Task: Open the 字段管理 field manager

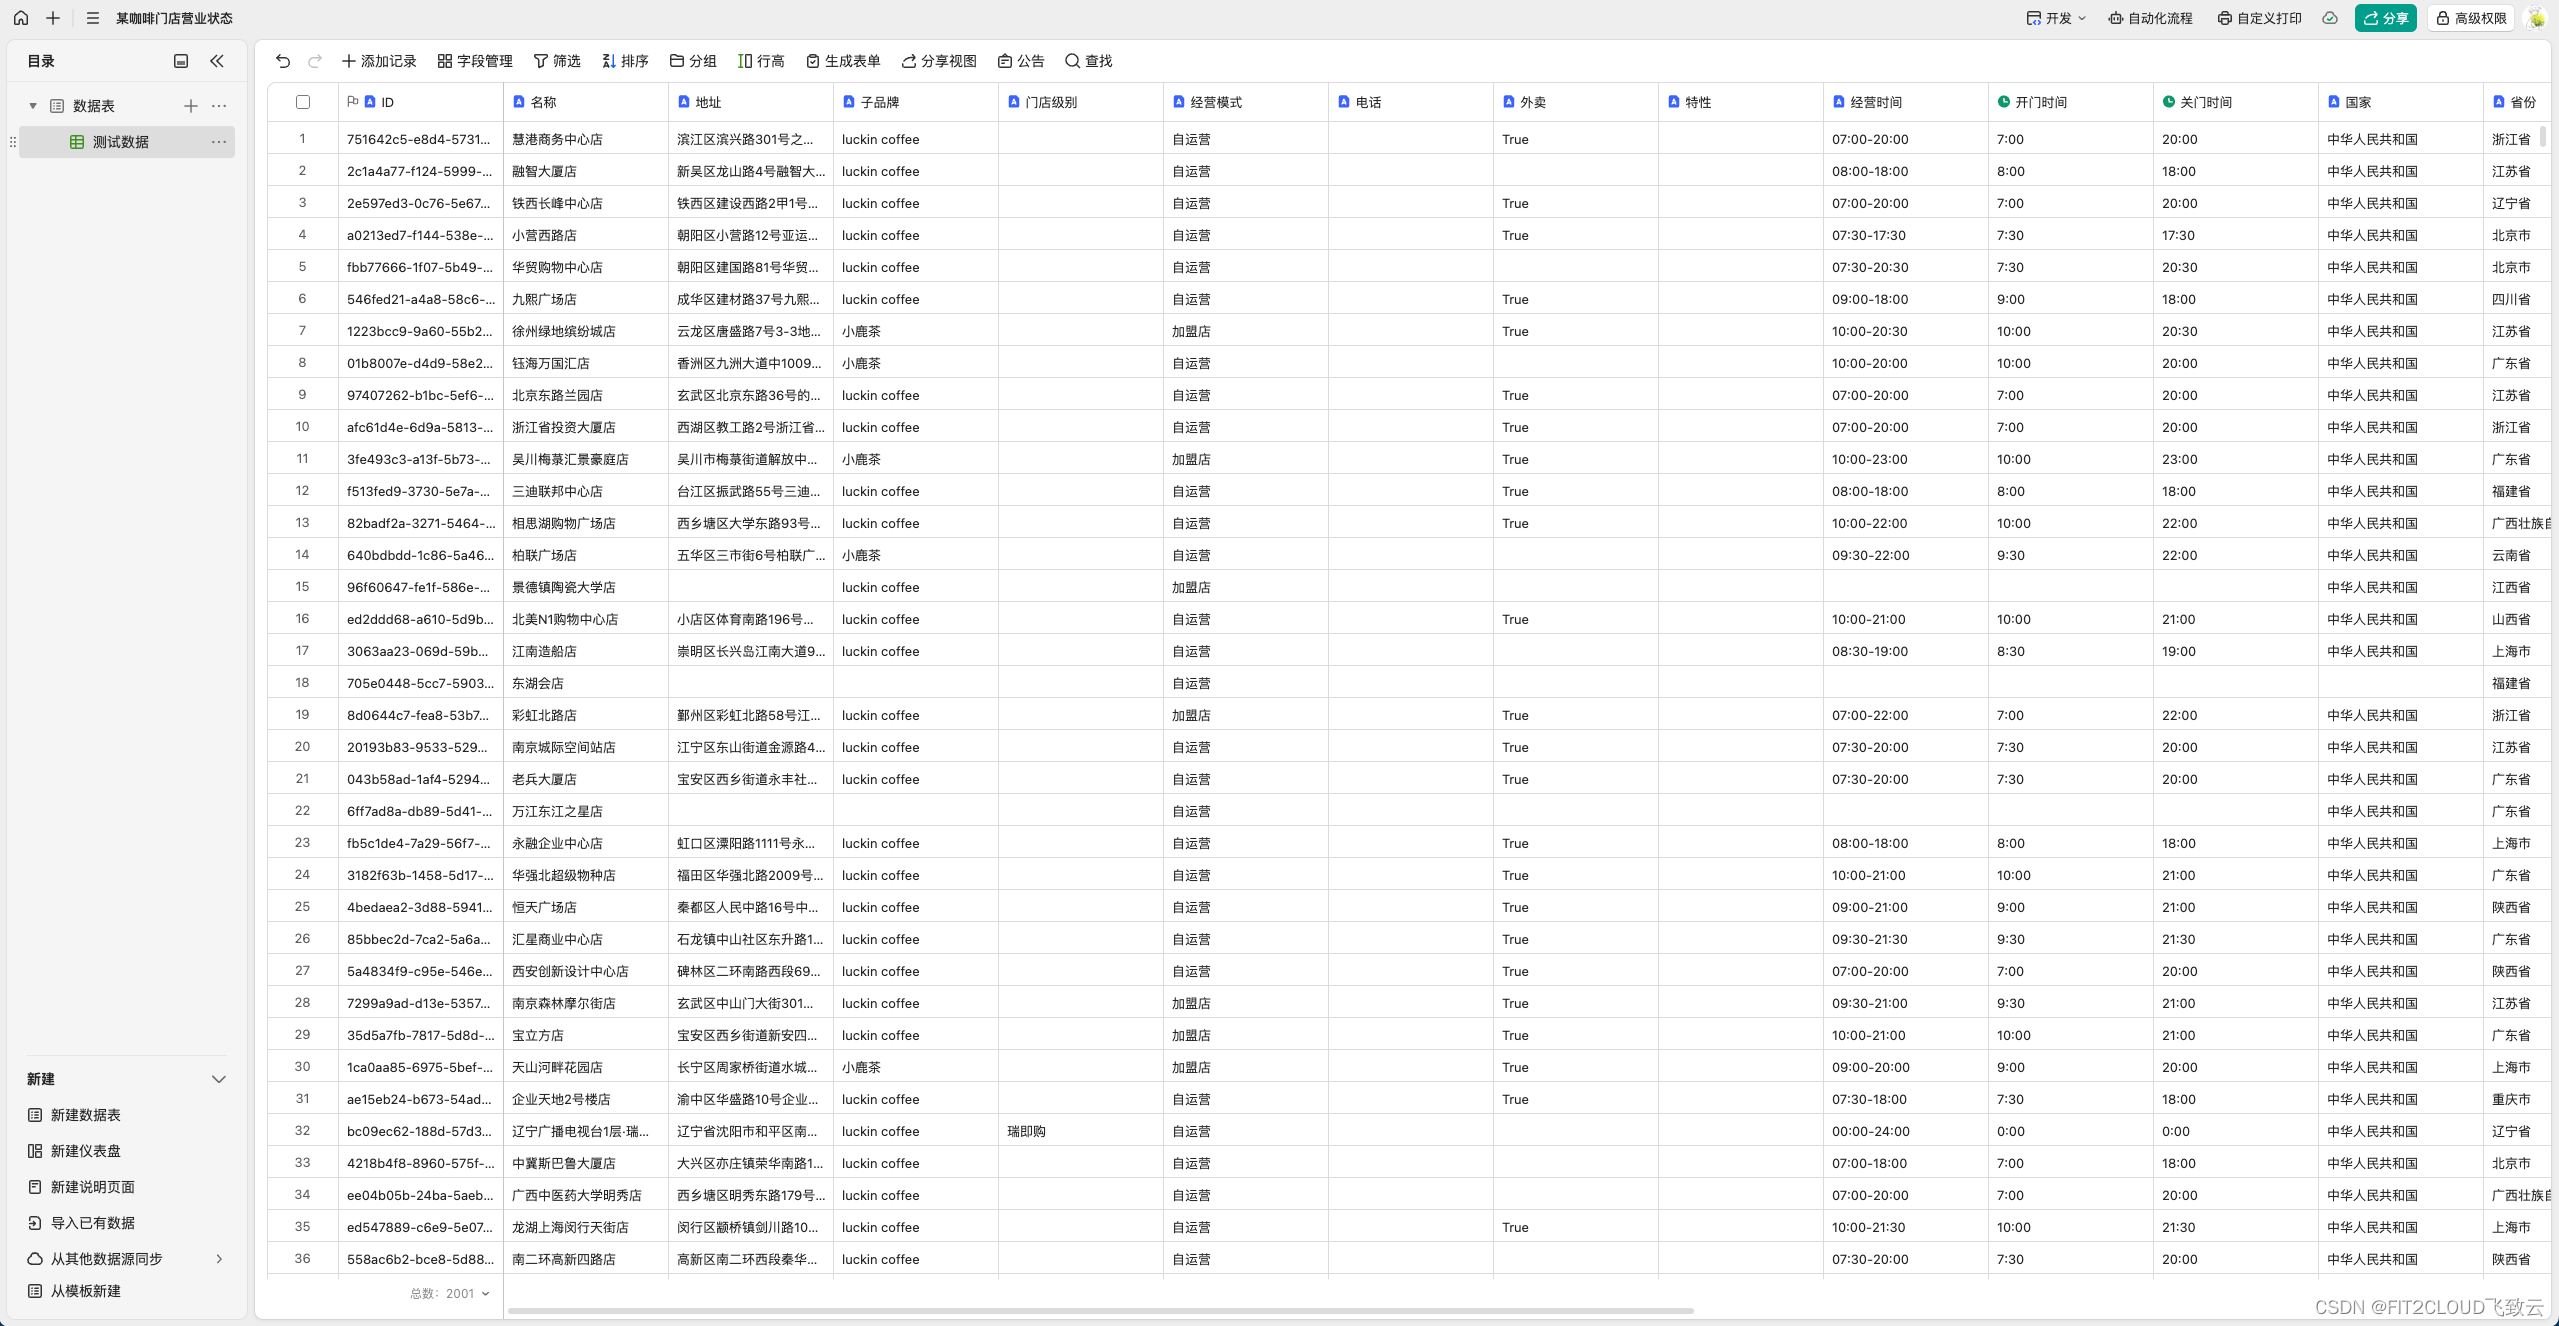Action: pos(475,61)
